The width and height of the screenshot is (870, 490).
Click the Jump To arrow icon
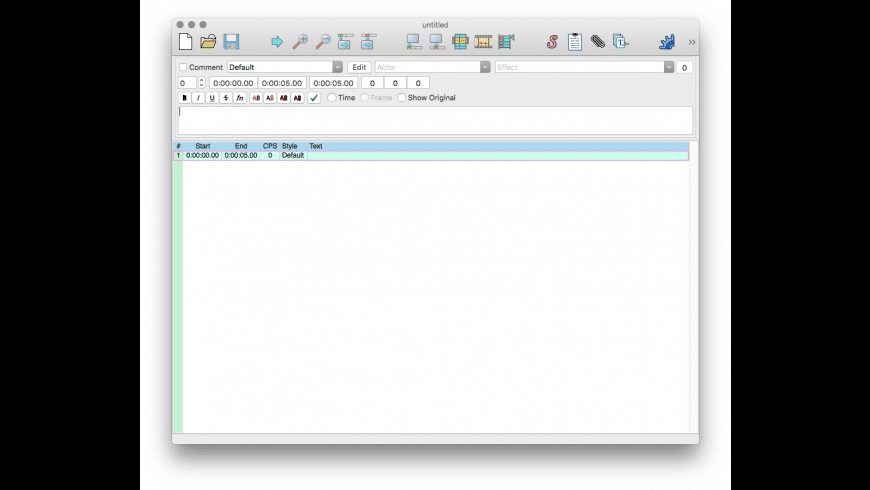tap(277, 42)
